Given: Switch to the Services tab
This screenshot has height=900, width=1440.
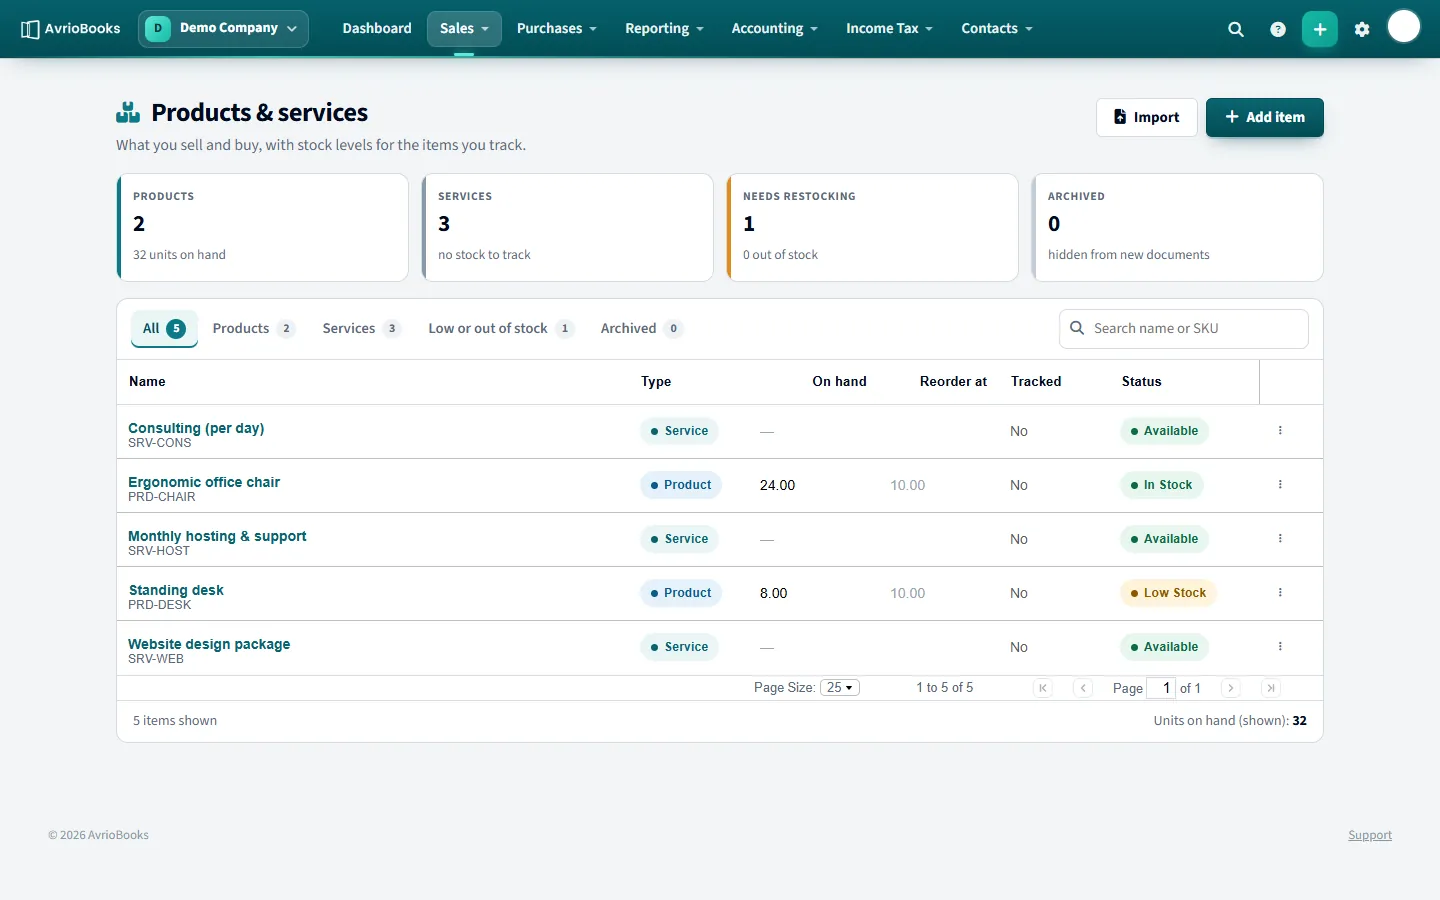Looking at the screenshot, I should click(361, 328).
